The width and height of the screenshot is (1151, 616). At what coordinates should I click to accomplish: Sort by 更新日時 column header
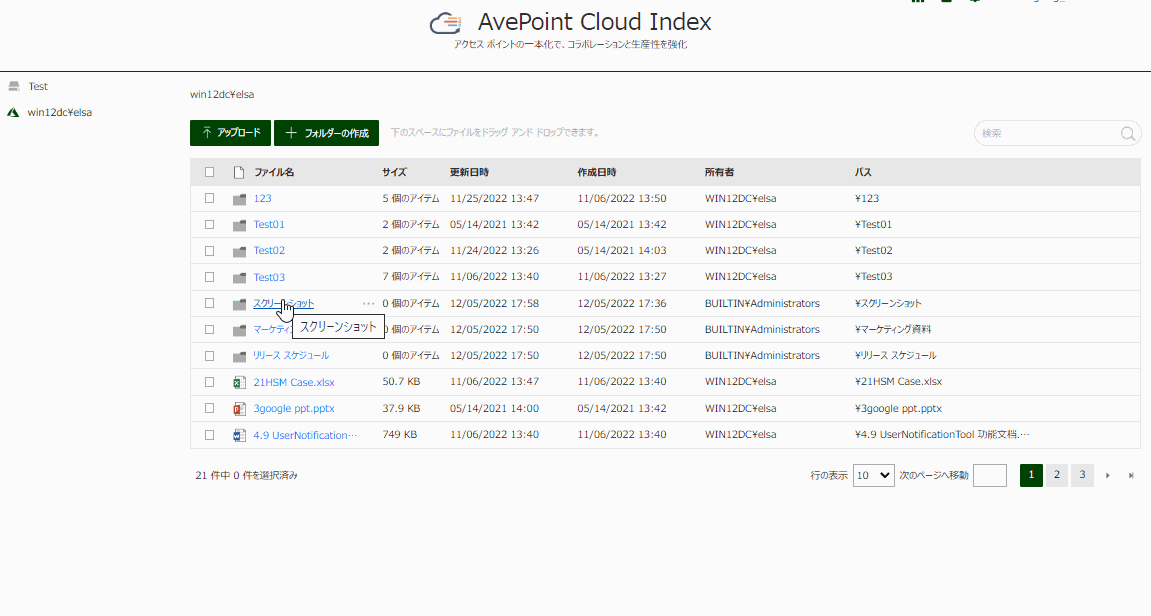469,173
